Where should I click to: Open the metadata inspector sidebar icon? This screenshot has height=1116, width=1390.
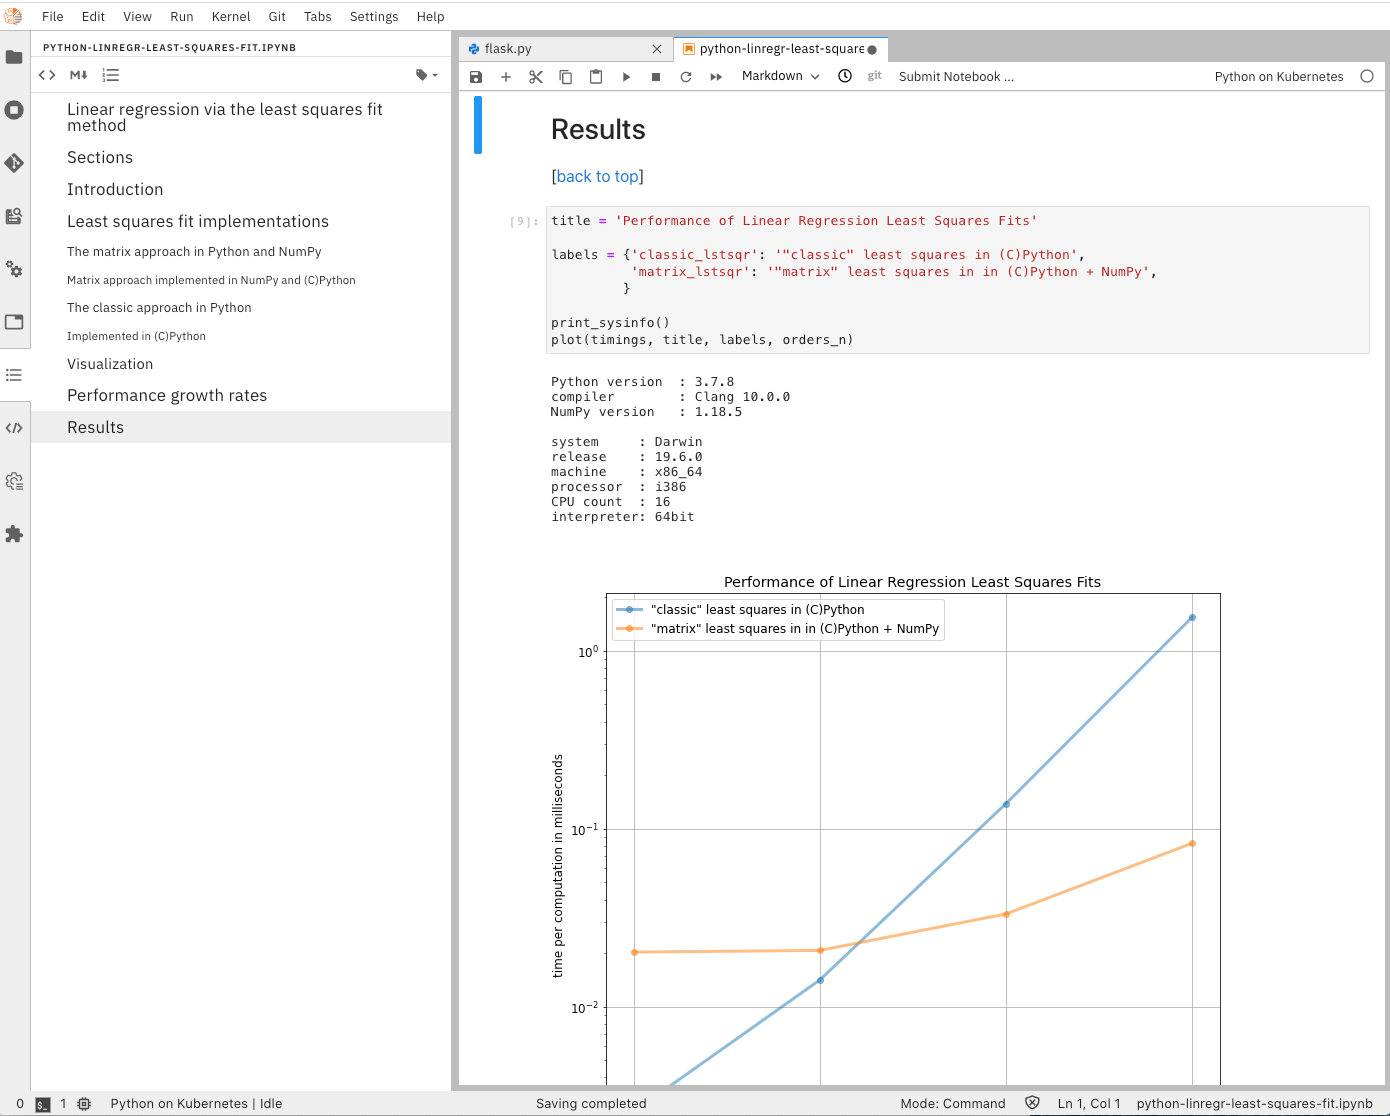point(14,216)
